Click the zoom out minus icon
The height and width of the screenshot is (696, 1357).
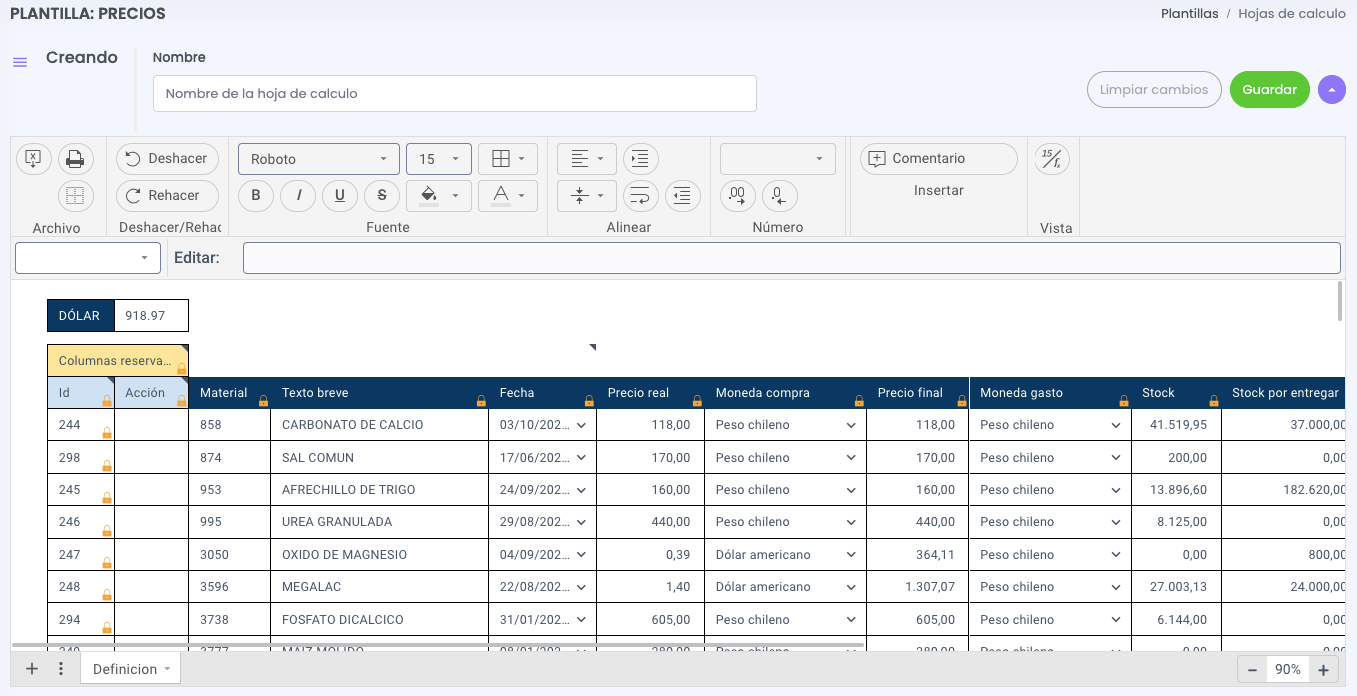click(x=1251, y=670)
